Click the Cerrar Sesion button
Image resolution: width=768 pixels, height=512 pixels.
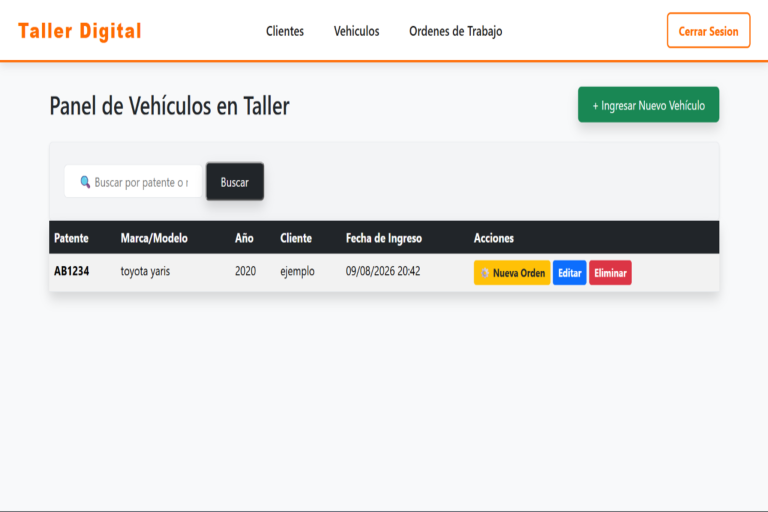pyautogui.click(x=708, y=31)
